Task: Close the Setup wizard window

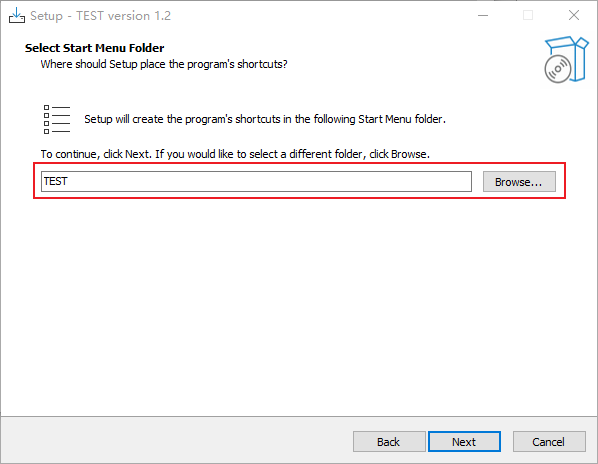Action: (574, 15)
